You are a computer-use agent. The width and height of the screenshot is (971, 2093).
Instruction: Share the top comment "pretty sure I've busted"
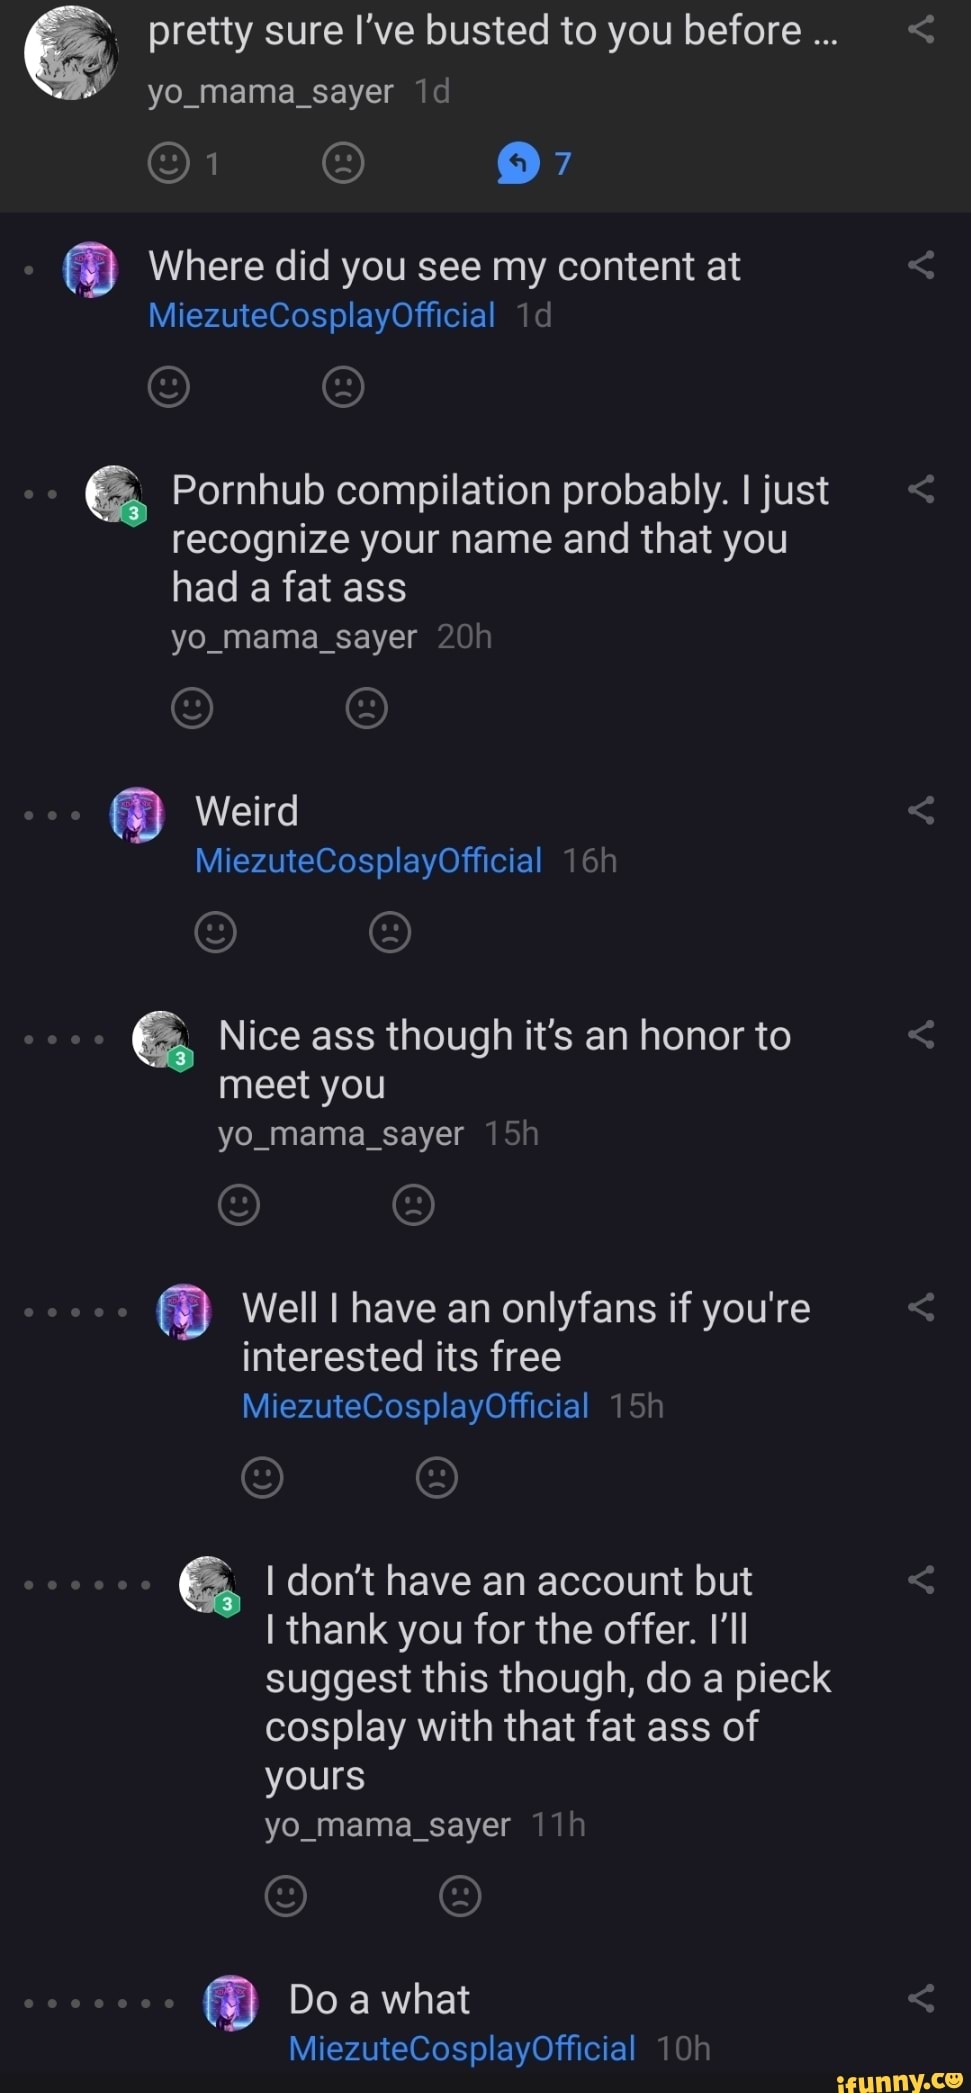(921, 31)
